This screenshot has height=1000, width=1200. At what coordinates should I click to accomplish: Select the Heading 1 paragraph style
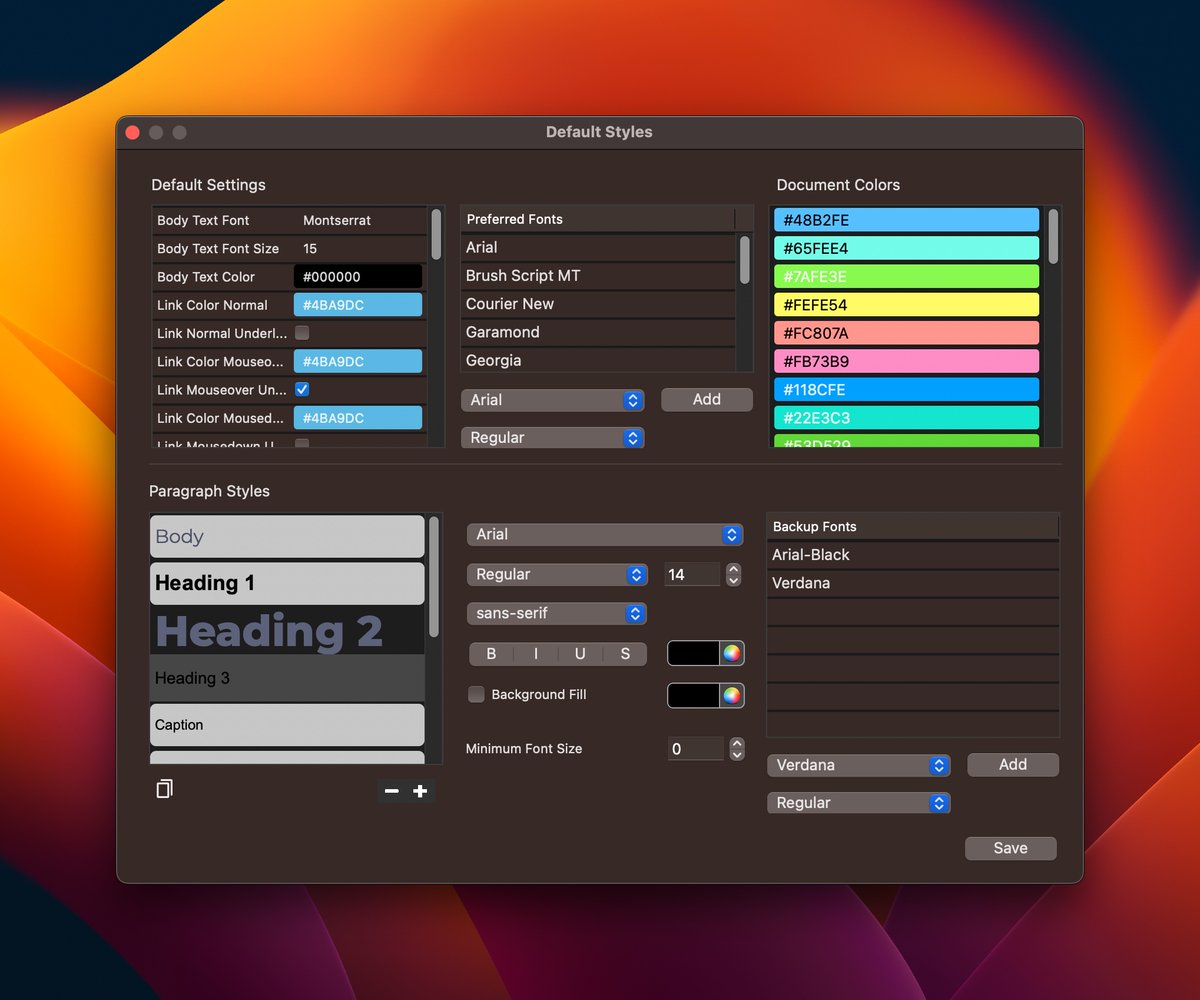point(287,583)
